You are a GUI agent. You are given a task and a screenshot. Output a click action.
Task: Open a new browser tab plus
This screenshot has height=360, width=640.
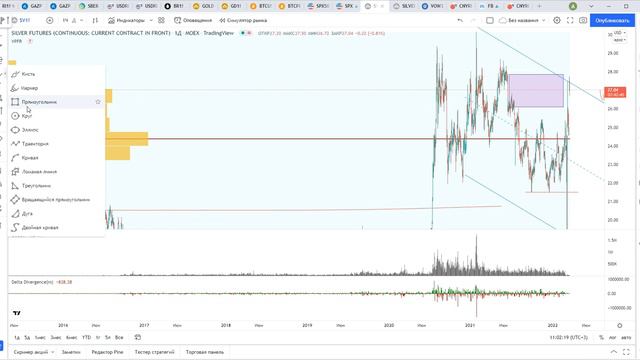[x=539, y=6]
